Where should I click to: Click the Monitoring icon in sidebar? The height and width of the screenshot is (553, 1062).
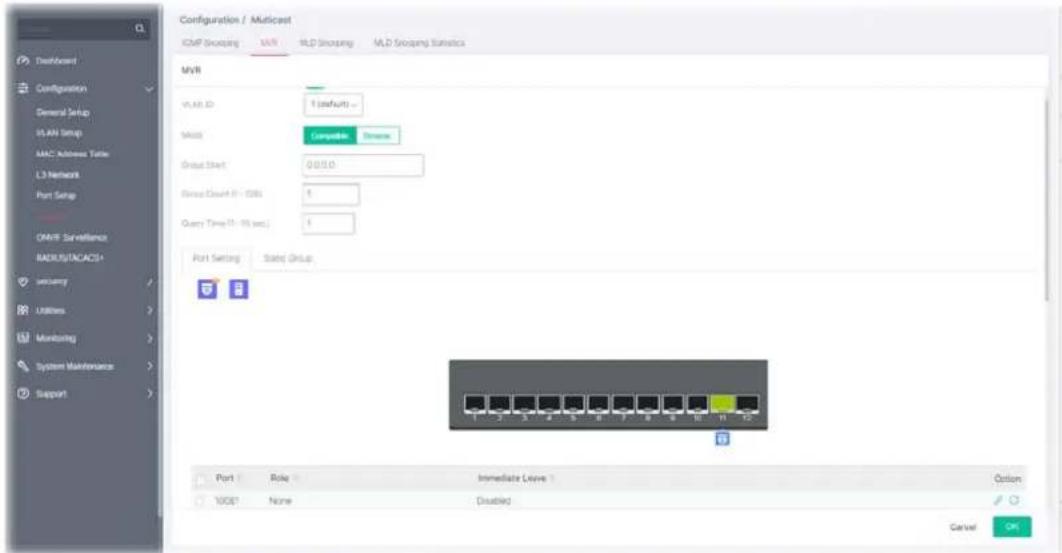[23, 337]
